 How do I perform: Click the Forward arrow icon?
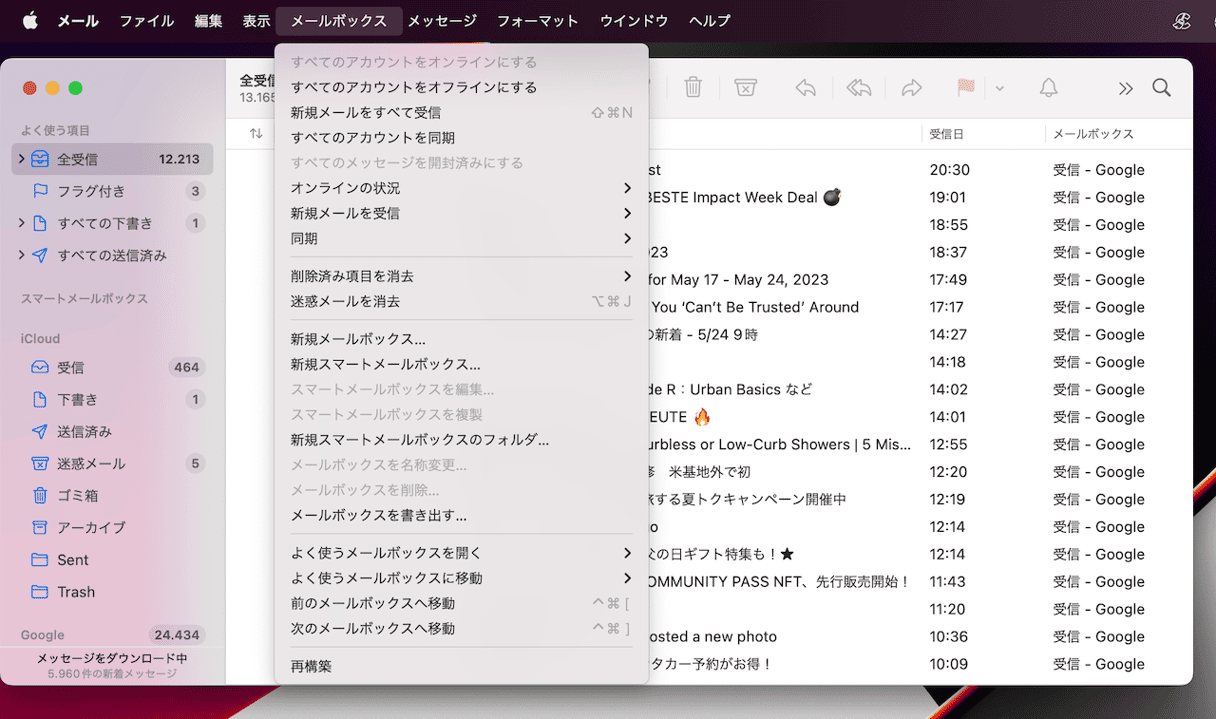point(911,88)
